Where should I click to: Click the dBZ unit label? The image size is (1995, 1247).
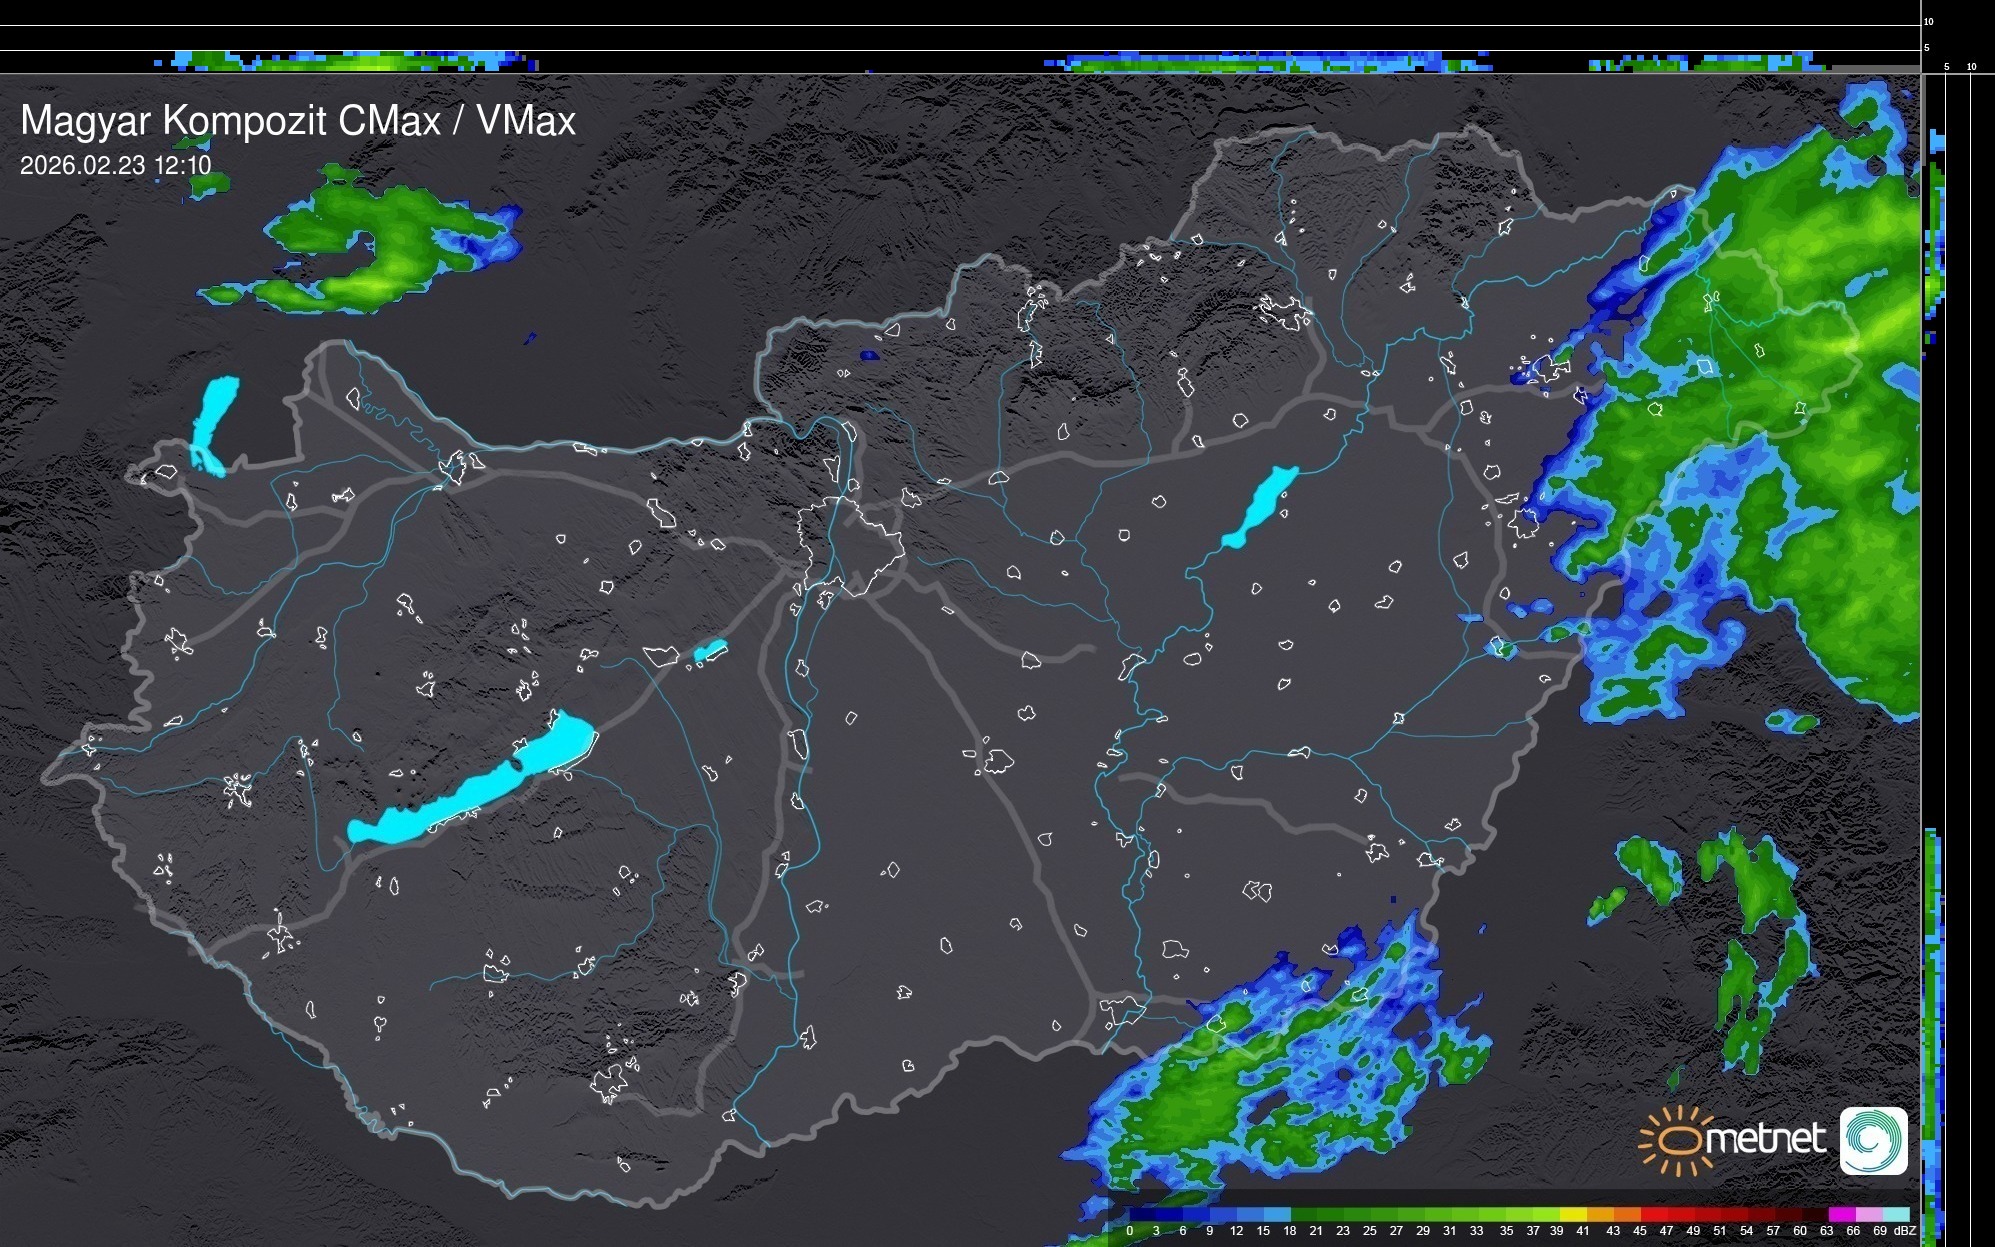[1906, 1231]
